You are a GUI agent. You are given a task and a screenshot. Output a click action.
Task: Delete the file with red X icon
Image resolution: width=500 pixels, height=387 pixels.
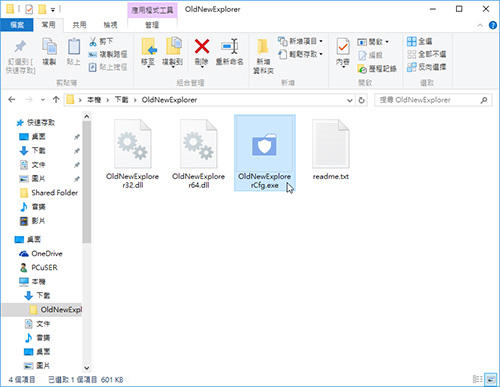tap(202, 53)
